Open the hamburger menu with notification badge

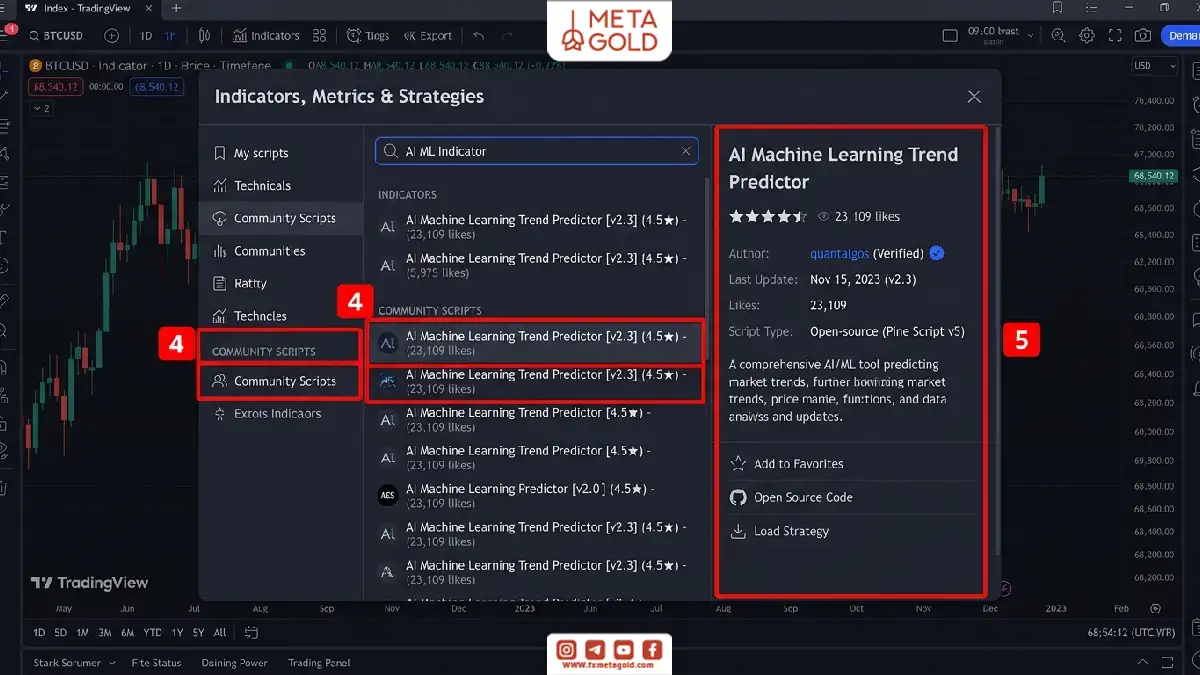click(x=10, y=35)
